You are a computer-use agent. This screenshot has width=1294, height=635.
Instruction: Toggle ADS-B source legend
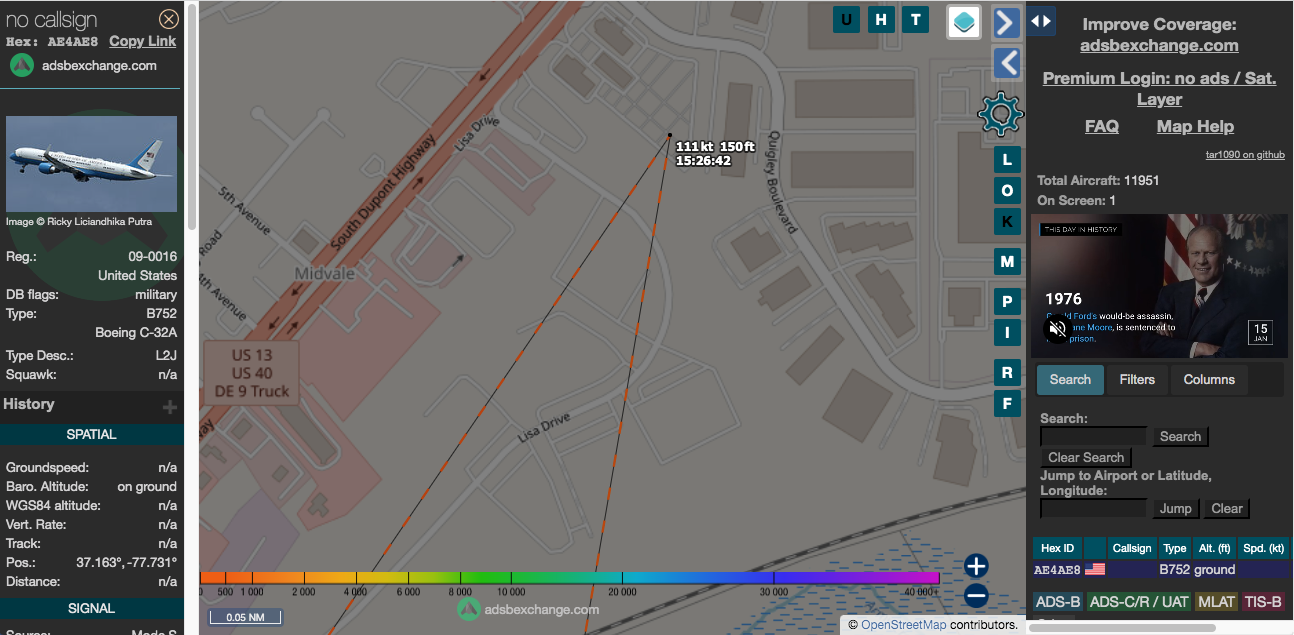(x=1058, y=602)
